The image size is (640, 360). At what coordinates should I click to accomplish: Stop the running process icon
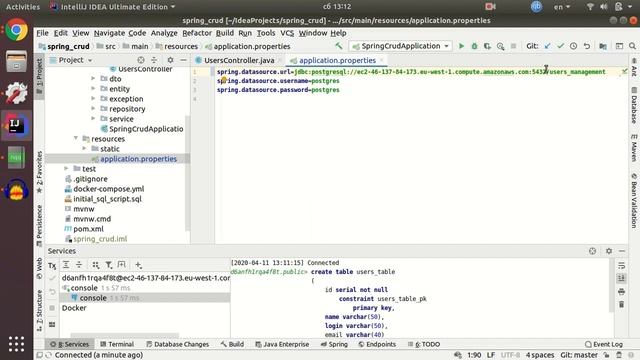[513, 46]
